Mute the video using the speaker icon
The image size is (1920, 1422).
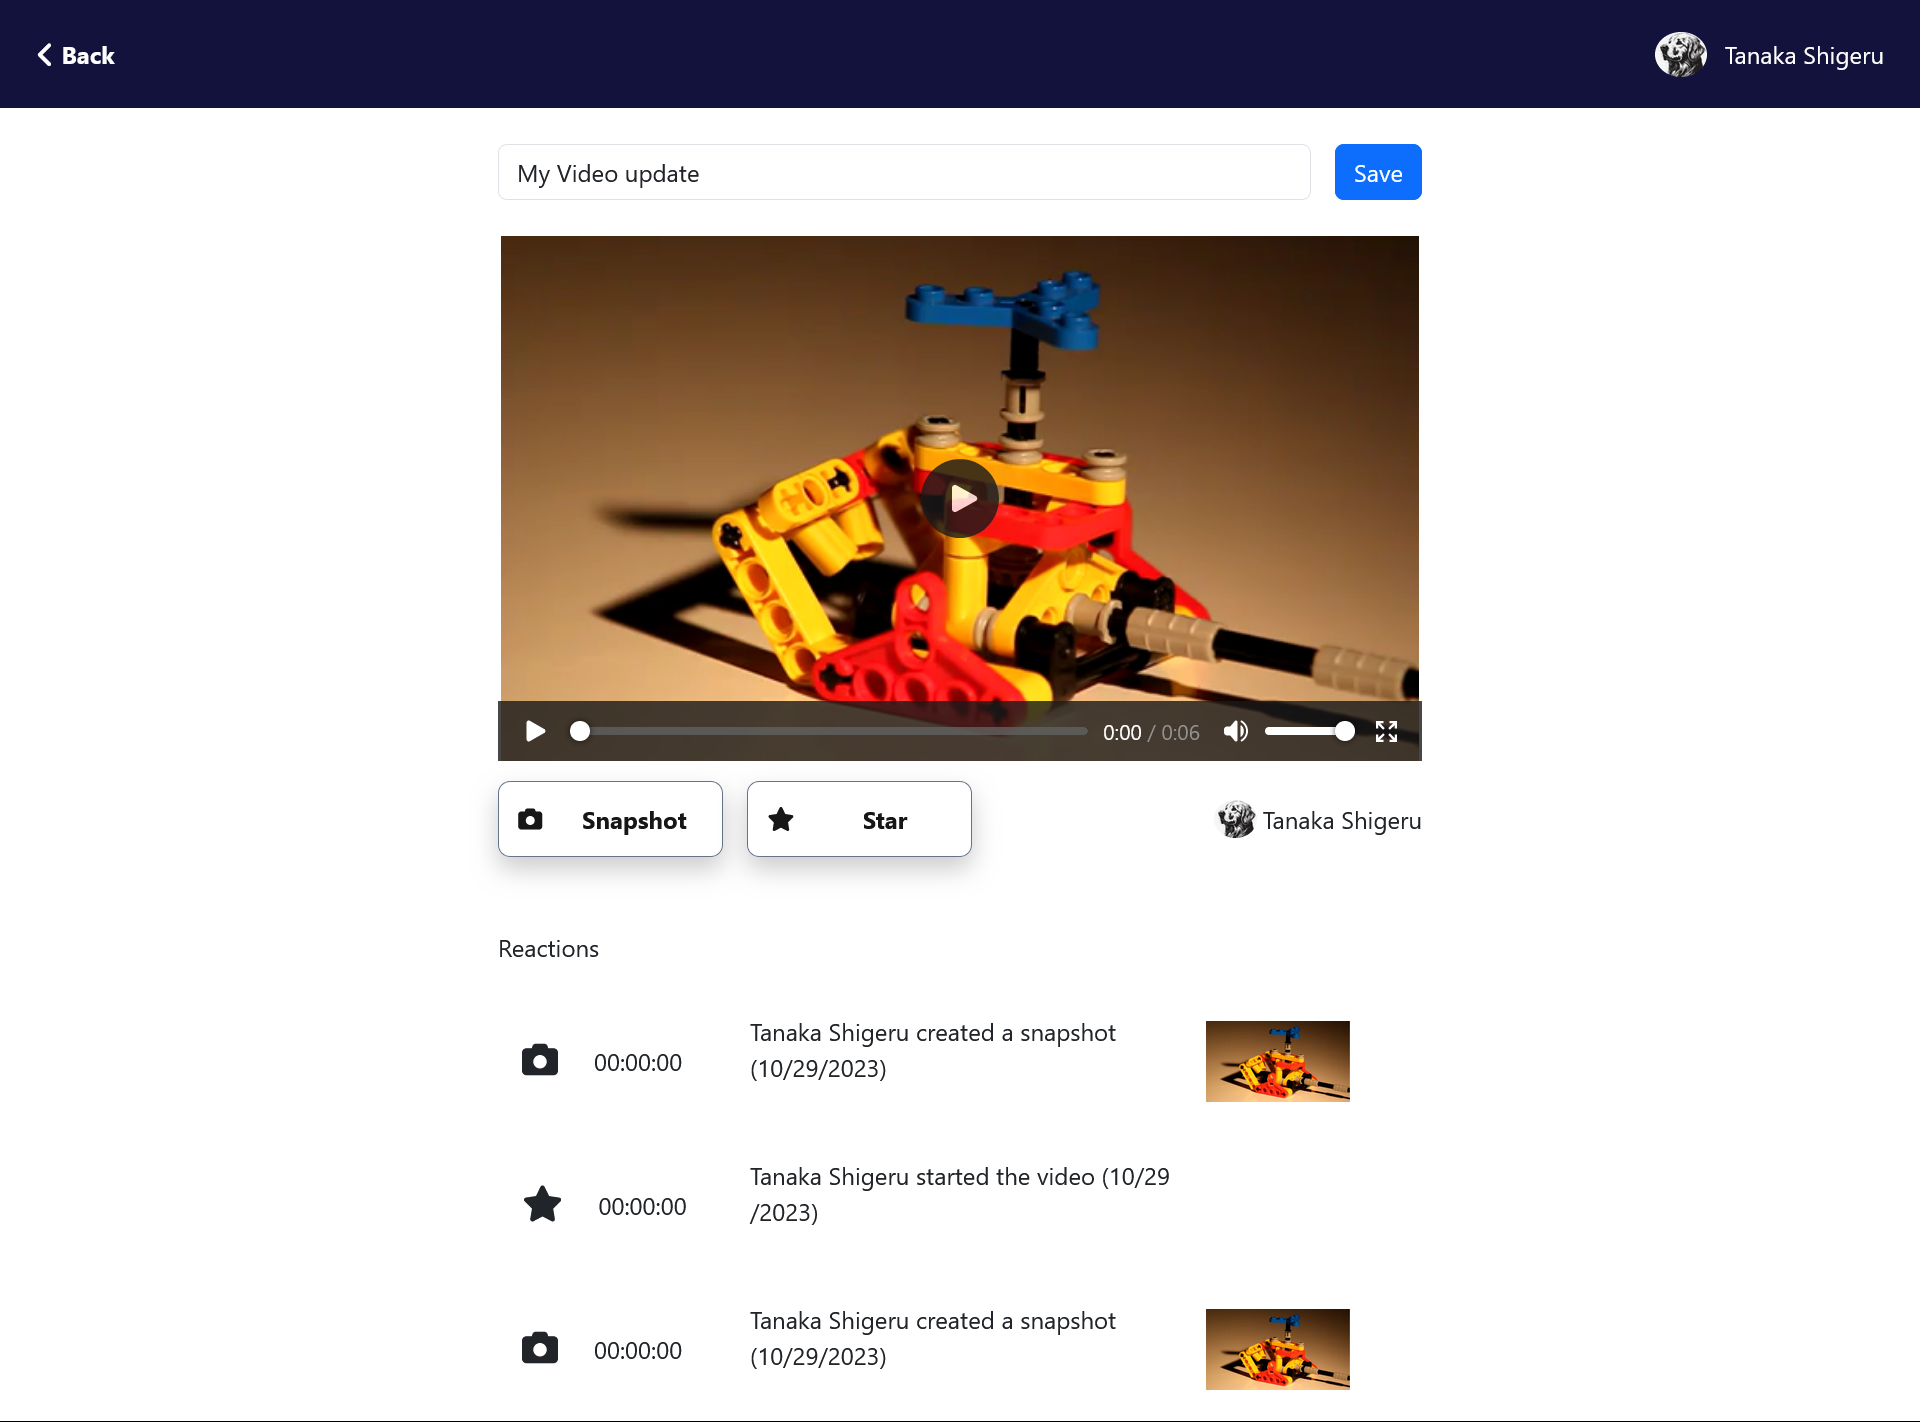[x=1236, y=731]
